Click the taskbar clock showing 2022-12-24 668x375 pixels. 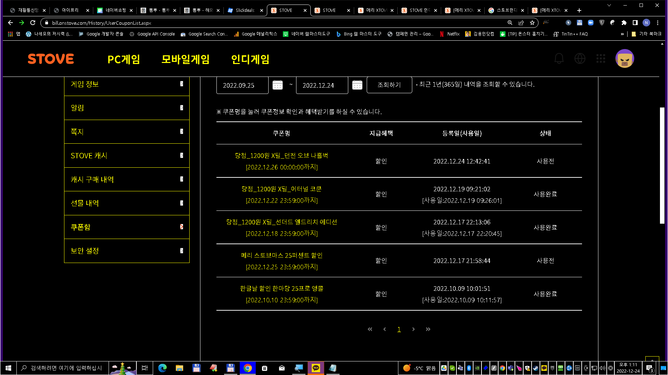click(628, 368)
